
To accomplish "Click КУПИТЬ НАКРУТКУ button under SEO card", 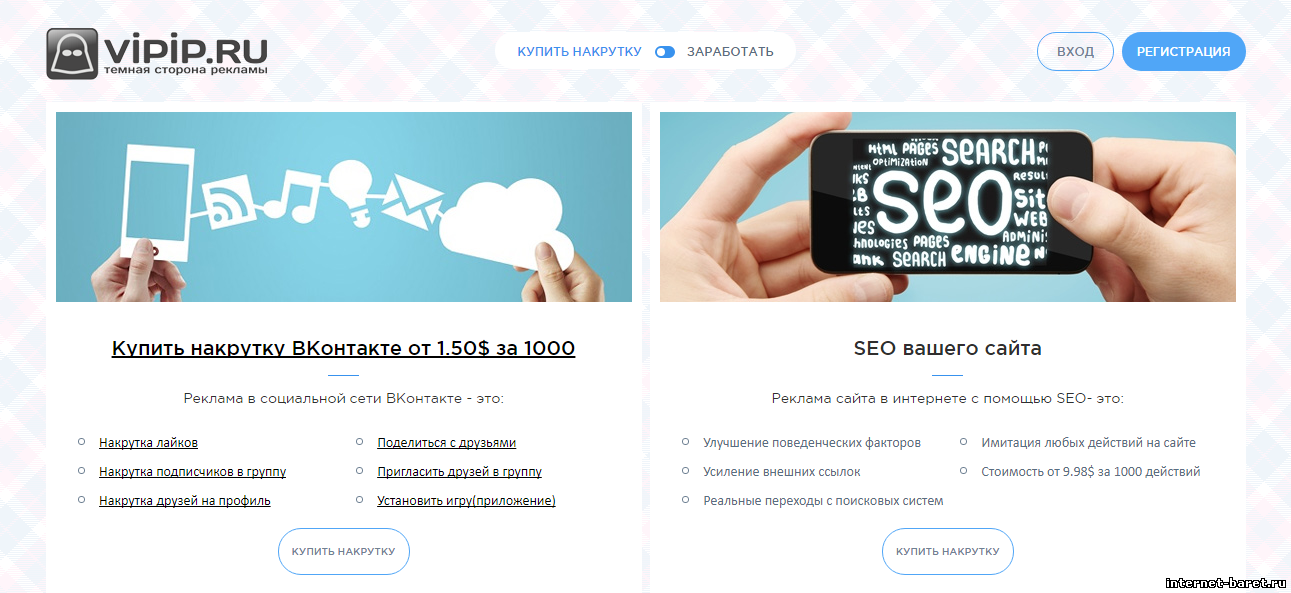I will point(948,551).
